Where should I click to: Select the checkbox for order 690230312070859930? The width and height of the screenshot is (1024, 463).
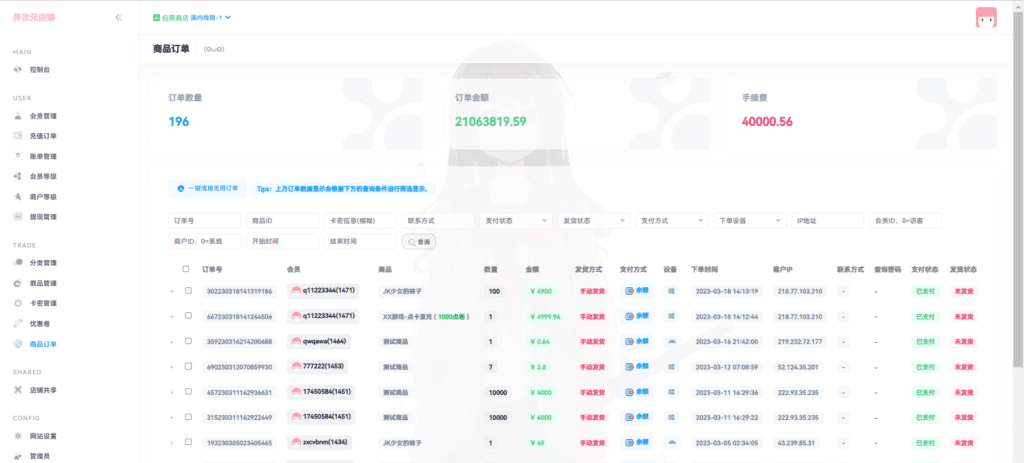(x=188, y=367)
